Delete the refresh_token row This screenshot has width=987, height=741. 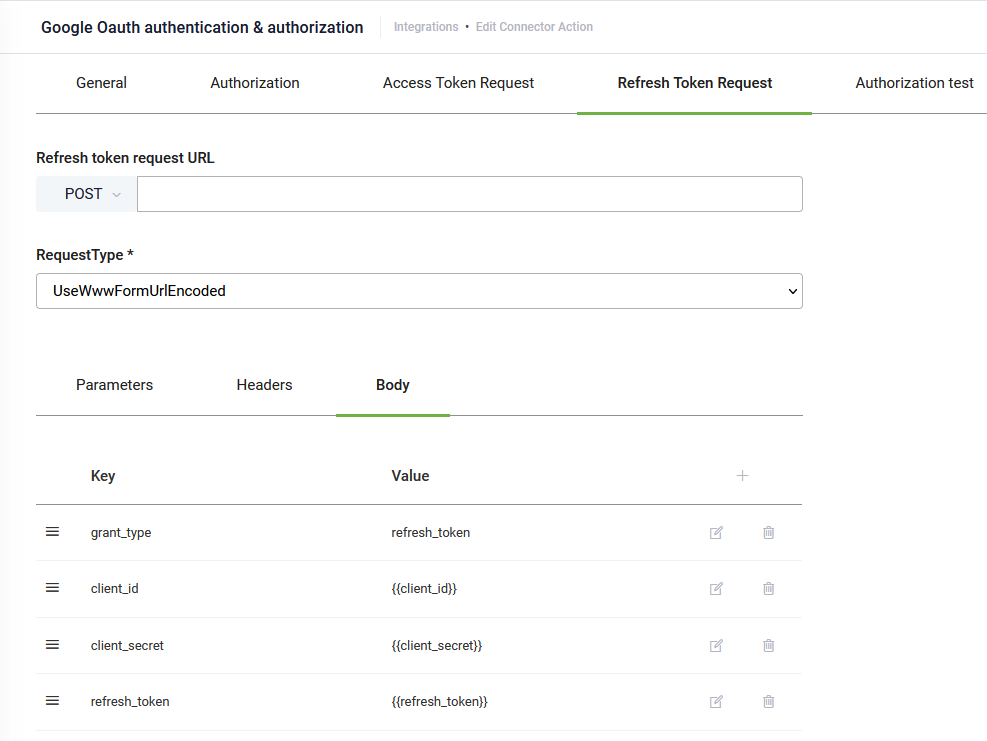coord(769,701)
